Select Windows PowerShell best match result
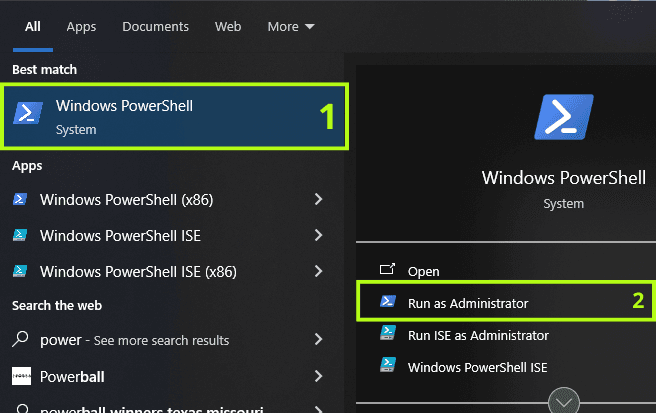The height and width of the screenshot is (413, 656). click(174, 116)
